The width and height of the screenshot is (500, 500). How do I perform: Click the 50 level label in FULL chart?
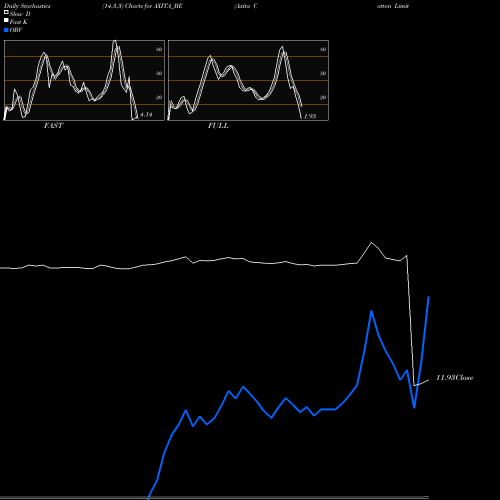tap(323, 73)
